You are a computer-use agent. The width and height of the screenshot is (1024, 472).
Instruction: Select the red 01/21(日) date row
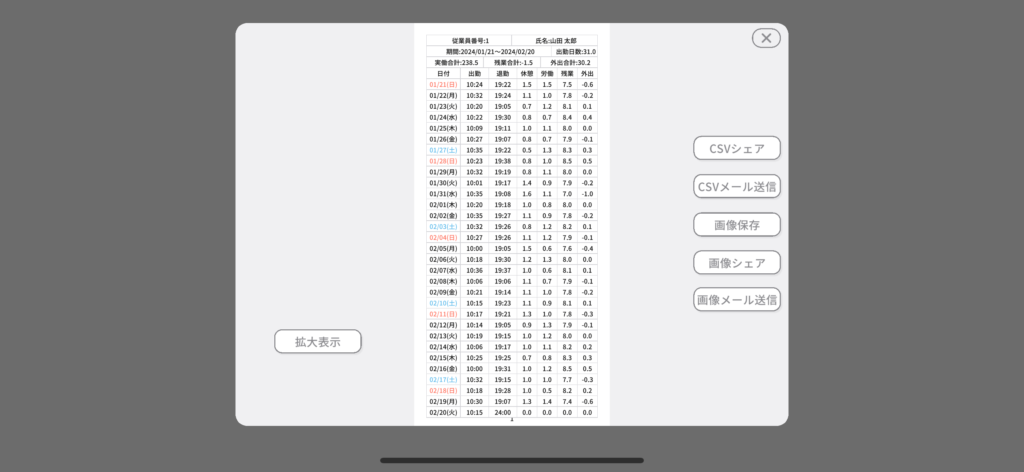pyautogui.click(x=443, y=85)
